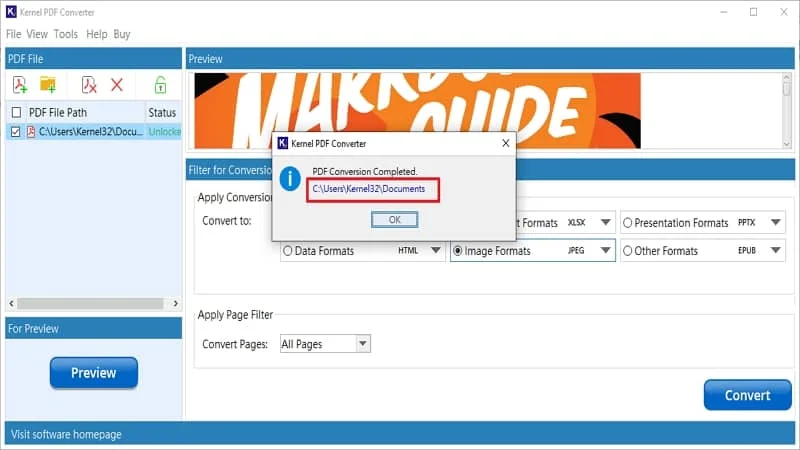800x450 pixels.
Task: Toggle the select-all PDF File Path checkbox
Action: click(16, 112)
